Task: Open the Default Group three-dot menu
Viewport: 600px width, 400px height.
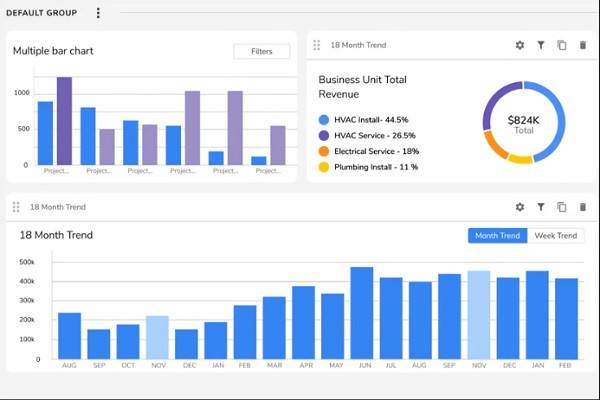Action: [98, 13]
